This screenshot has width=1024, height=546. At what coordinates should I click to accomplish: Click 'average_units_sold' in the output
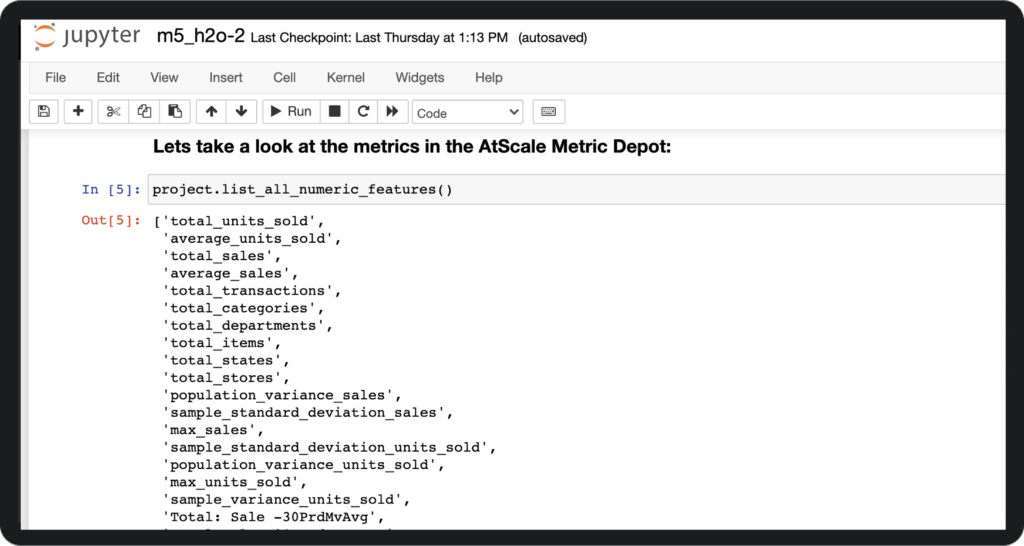coord(249,238)
